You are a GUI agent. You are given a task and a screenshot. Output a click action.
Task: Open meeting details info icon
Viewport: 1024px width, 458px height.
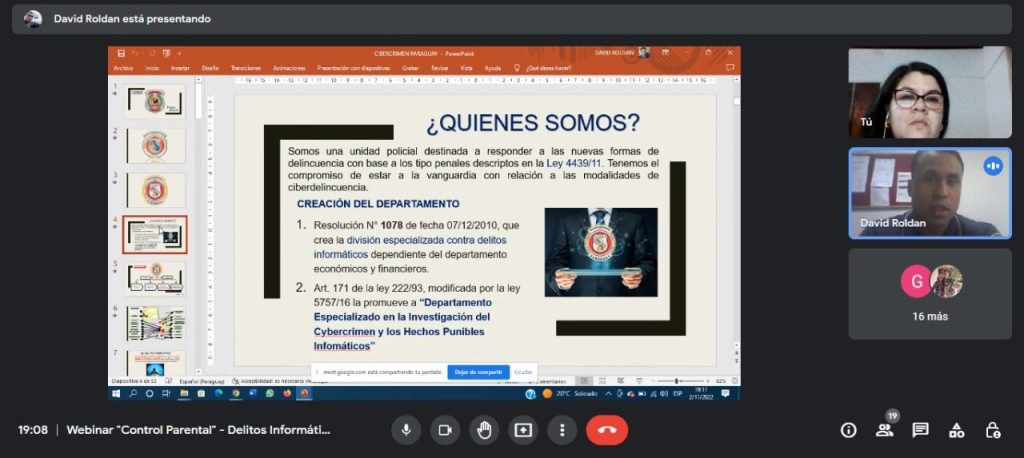tap(848, 430)
